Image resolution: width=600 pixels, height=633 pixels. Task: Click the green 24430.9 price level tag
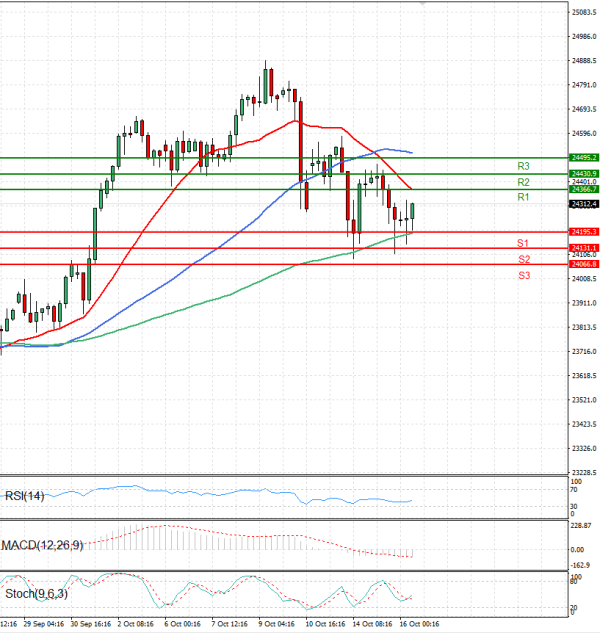556,173
